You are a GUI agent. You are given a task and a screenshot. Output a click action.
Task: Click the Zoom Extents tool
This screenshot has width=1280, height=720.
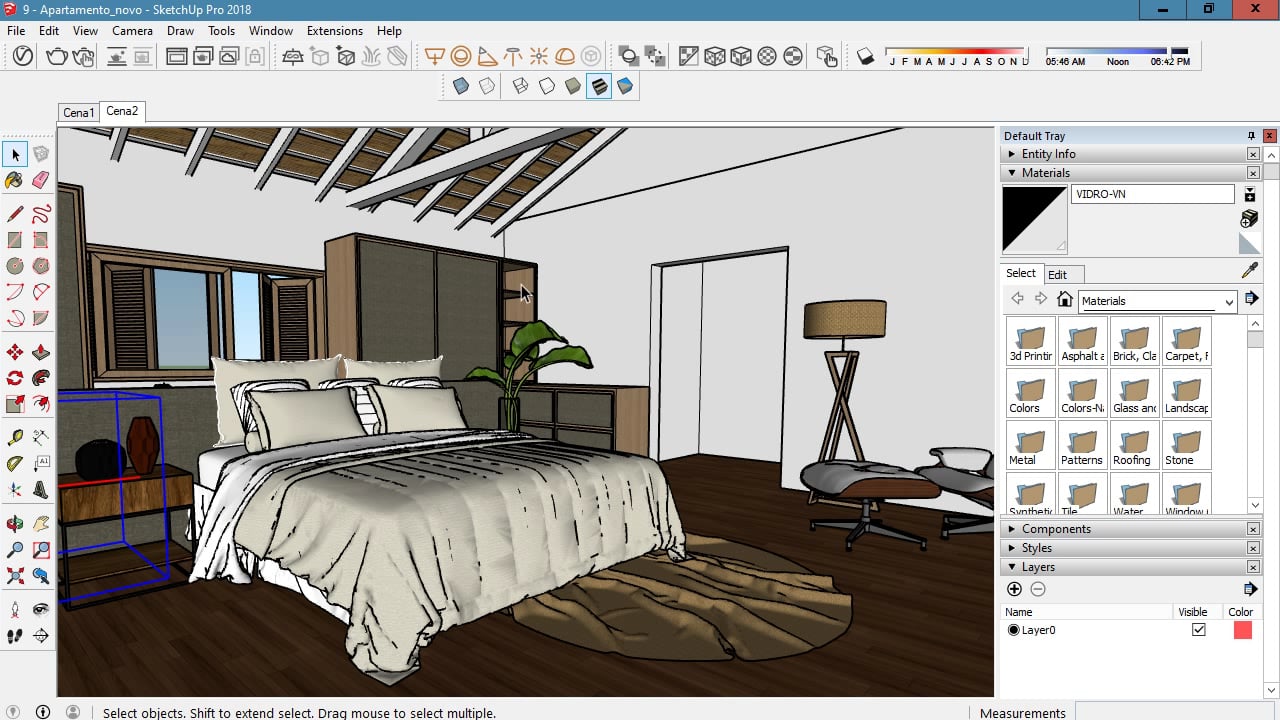tap(15, 576)
